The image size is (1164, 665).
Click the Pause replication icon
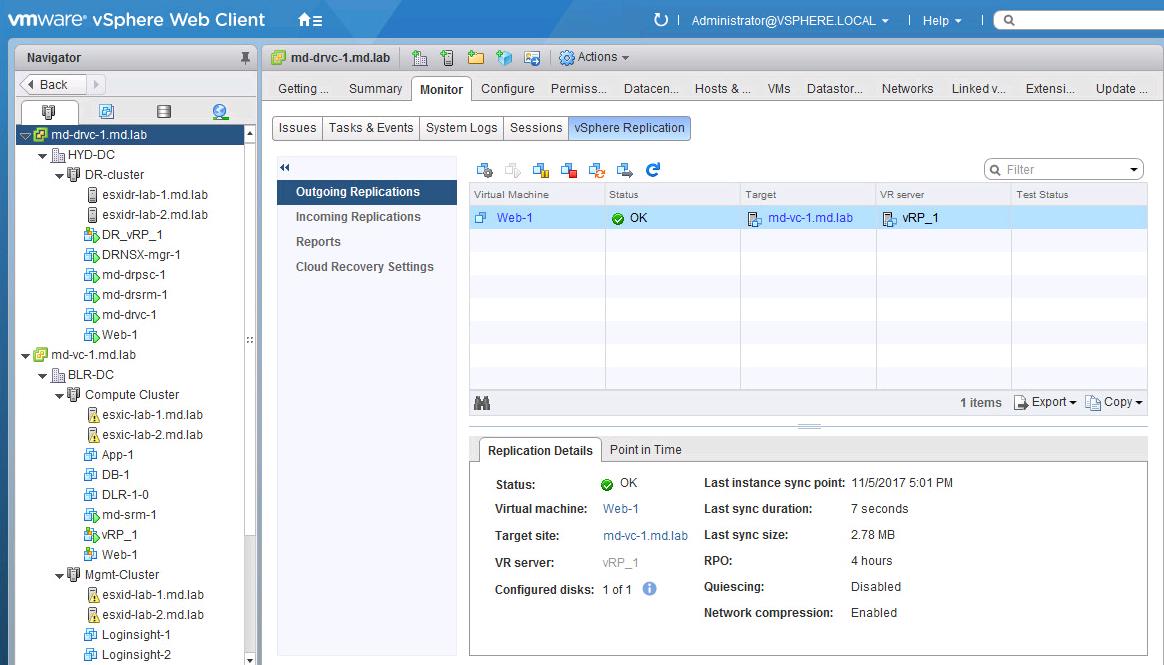coord(541,170)
